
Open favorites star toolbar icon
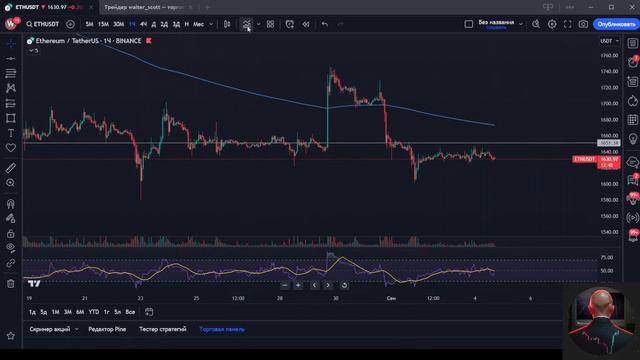click(x=11, y=336)
